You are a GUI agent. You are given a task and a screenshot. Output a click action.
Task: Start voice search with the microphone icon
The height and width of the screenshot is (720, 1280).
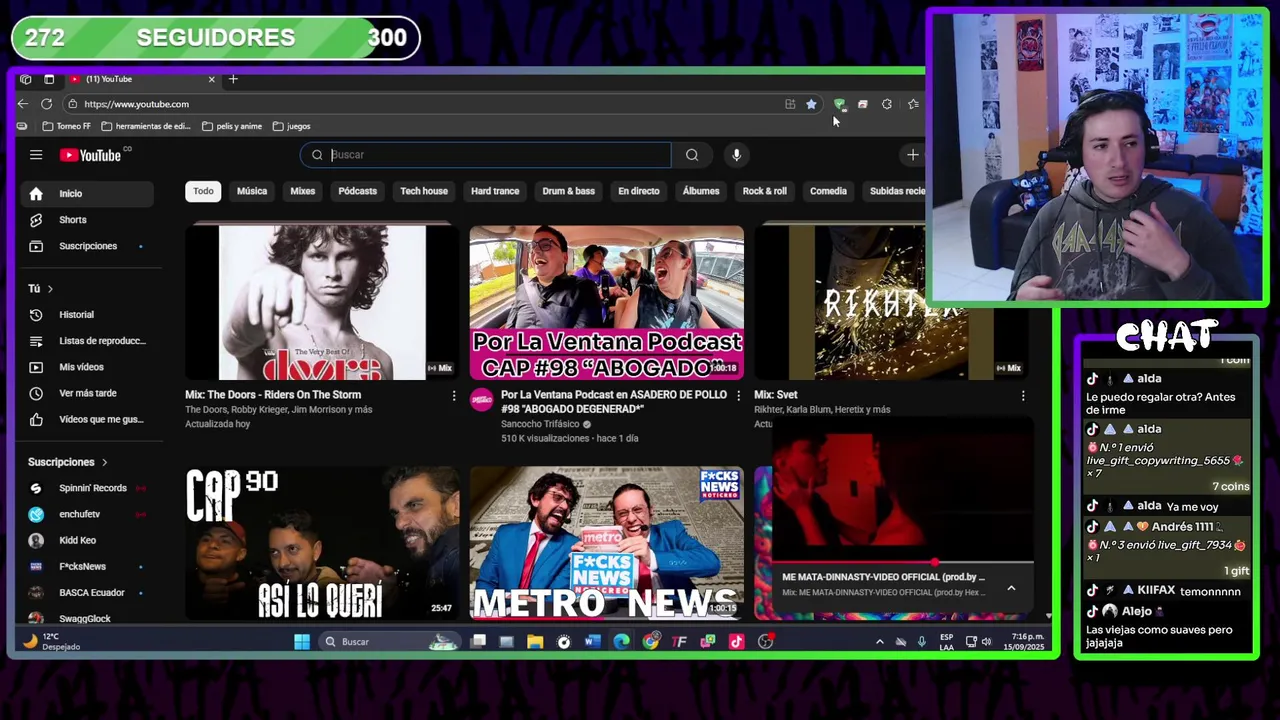tap(736, 155)
